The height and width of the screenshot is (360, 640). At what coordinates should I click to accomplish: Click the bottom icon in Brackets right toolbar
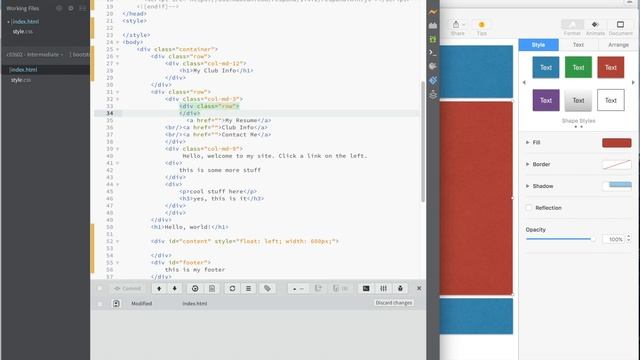[x=433, y=94]
